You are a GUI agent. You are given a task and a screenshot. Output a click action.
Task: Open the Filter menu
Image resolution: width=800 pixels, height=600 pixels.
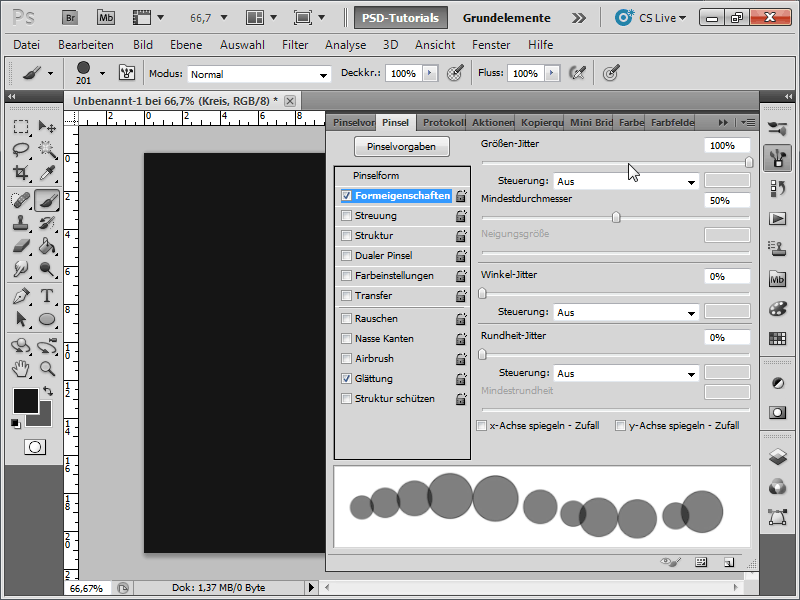(x=295, y=45)
